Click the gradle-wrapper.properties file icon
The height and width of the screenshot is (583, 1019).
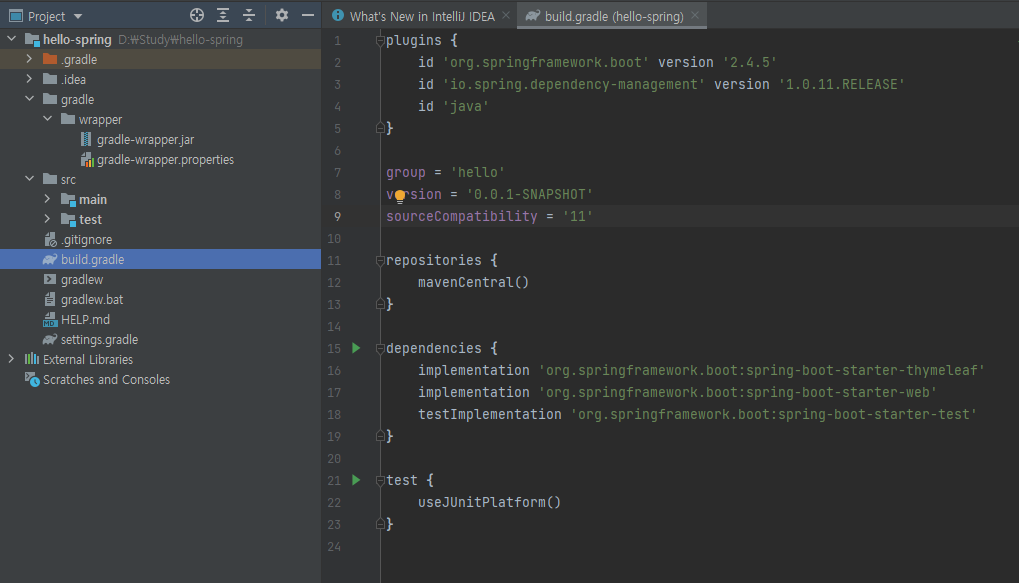tap(86, 159)
